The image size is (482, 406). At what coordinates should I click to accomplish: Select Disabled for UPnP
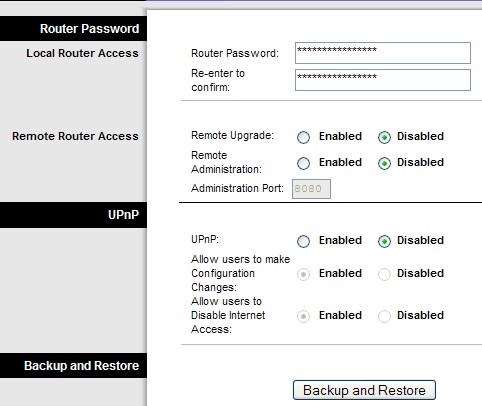[x=384, y=241]
